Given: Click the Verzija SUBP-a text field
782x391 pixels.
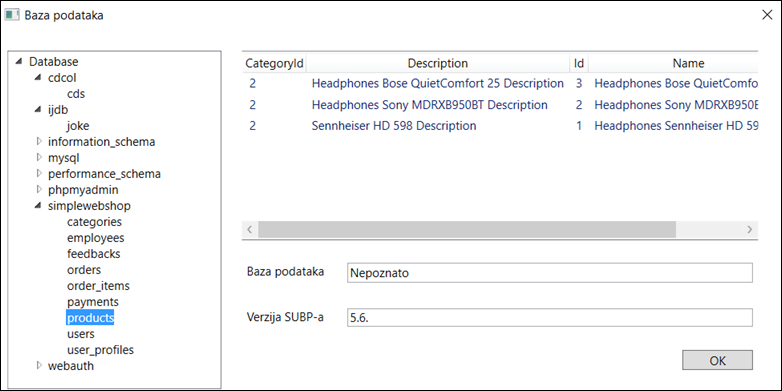Looking at the screenshot, I should click(x=550, y=318).
